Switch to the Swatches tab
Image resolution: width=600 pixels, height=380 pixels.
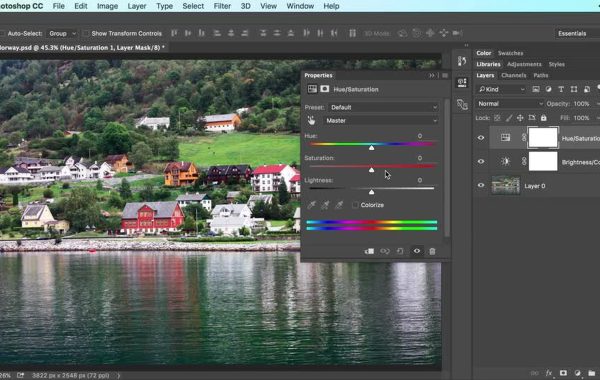pyautogui.click(x=510, y=53)
